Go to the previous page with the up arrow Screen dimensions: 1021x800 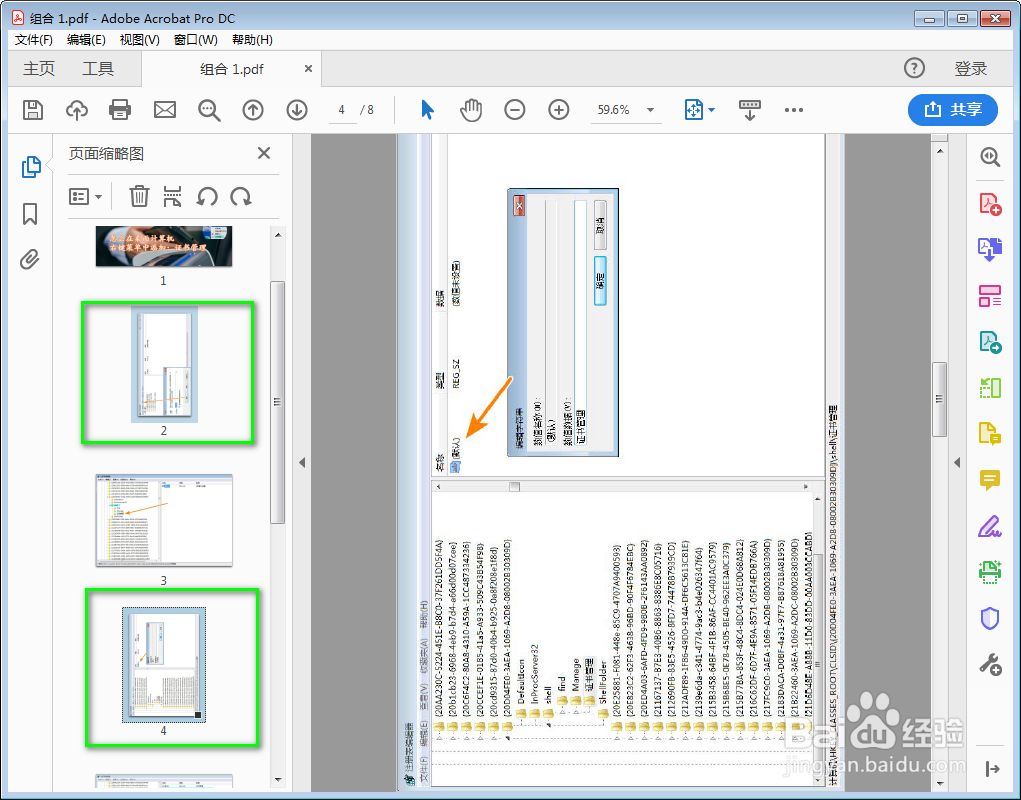253,110
